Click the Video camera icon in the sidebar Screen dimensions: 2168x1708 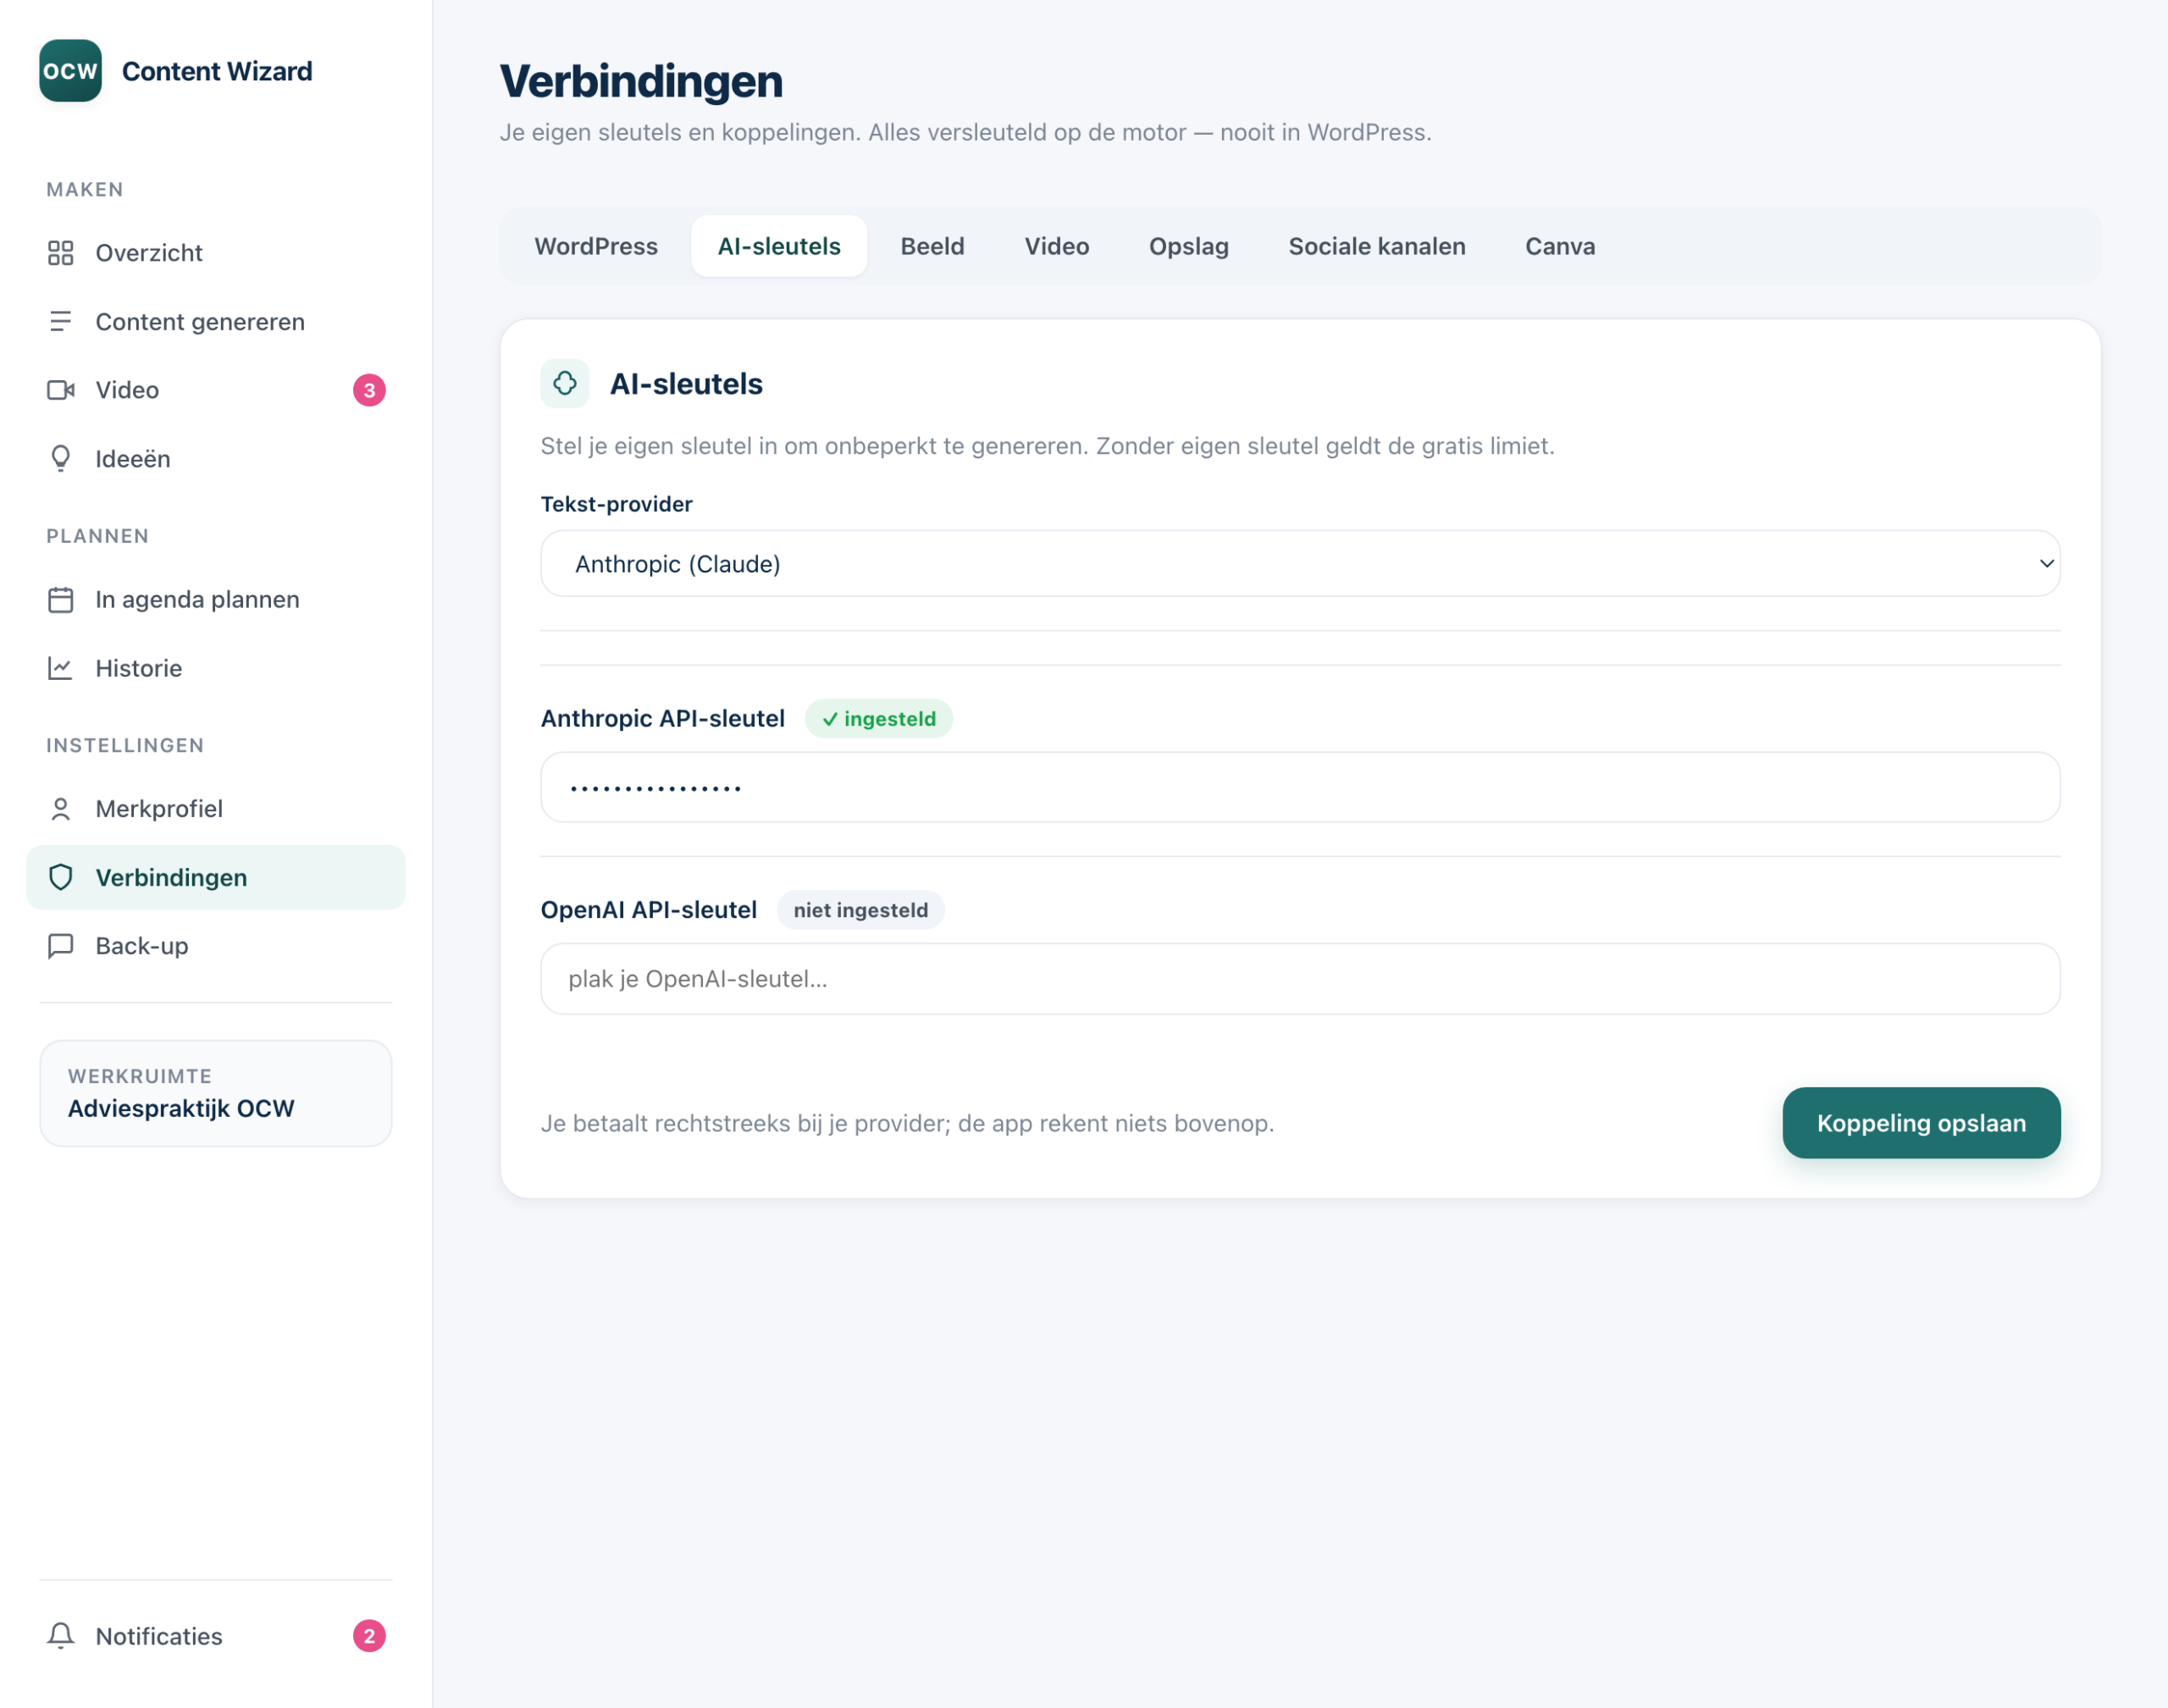61,390
